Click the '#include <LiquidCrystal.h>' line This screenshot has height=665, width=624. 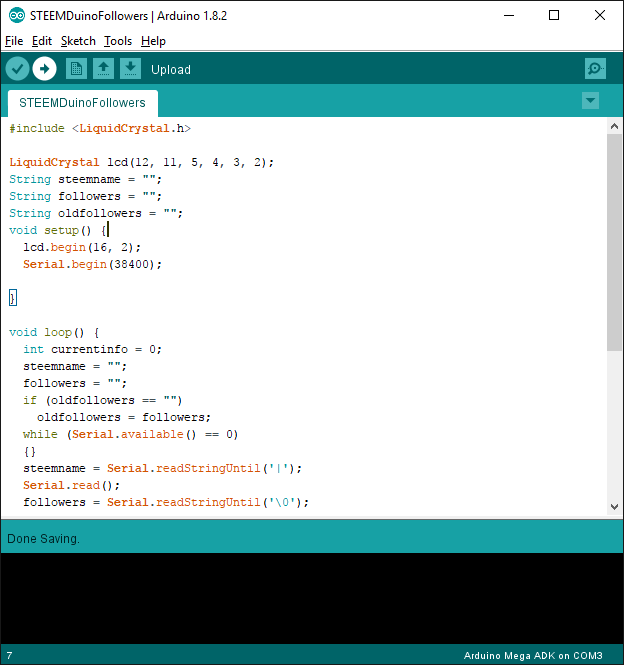[x=100, y=129]
